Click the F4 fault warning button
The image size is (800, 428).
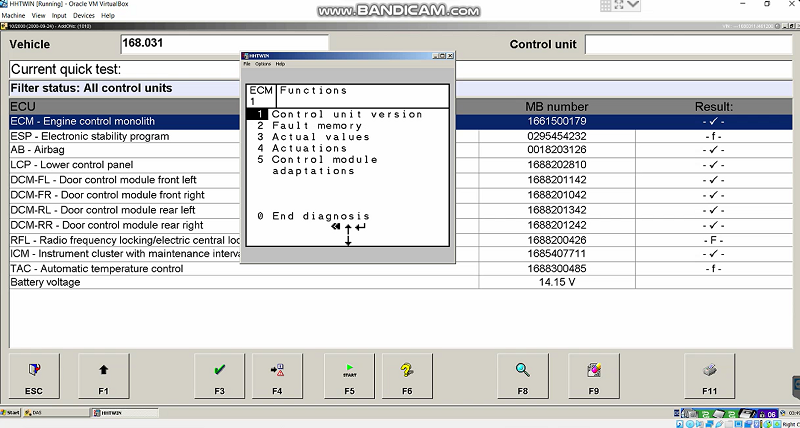click(277, 376)
